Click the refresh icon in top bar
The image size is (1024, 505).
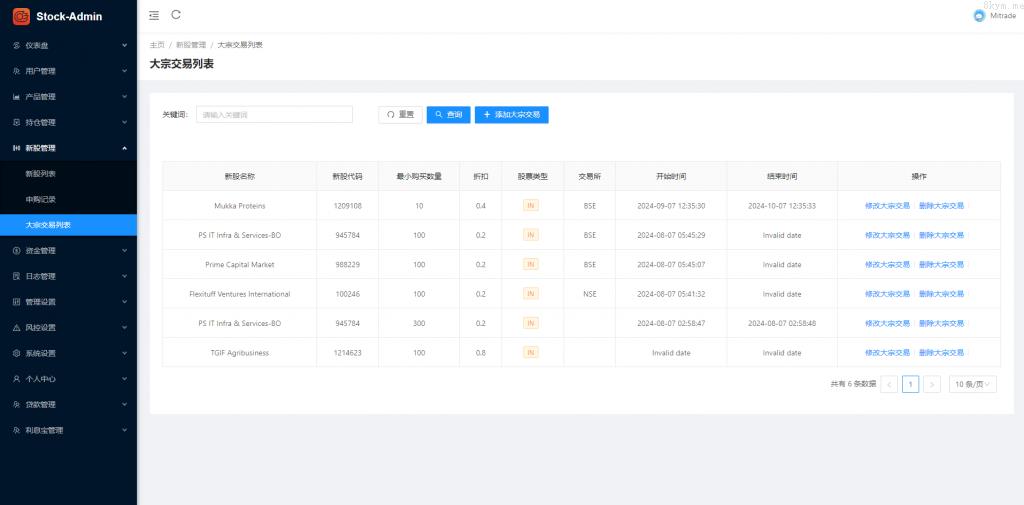177,15
